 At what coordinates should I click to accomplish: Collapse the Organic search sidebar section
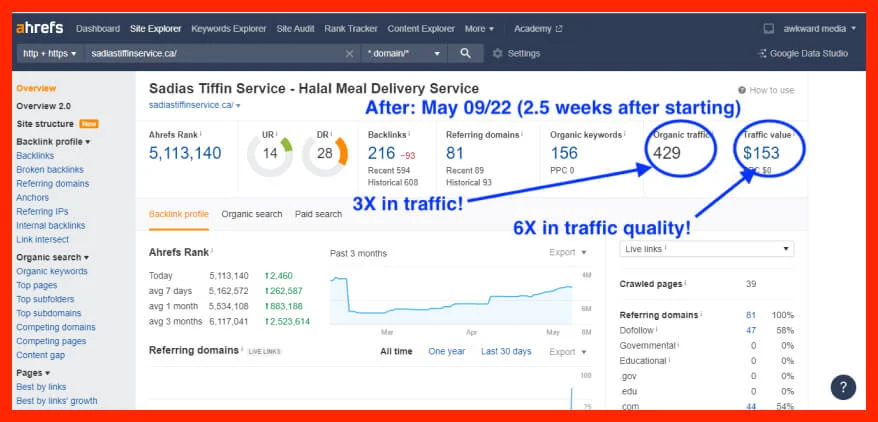[53, 257]
